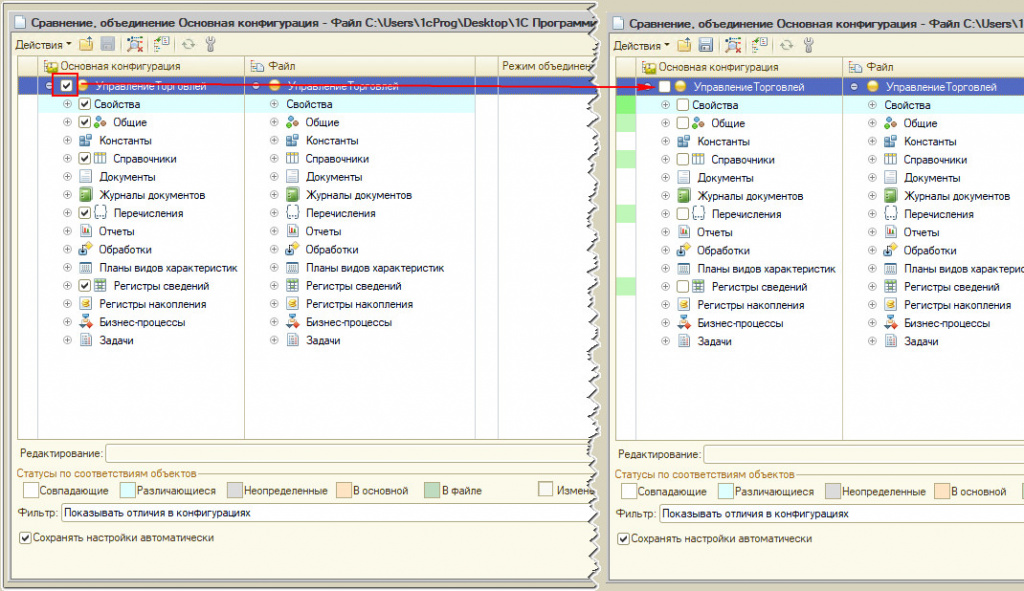Expand Отчеты node in left window main configuration

click(x=67, y=231)
